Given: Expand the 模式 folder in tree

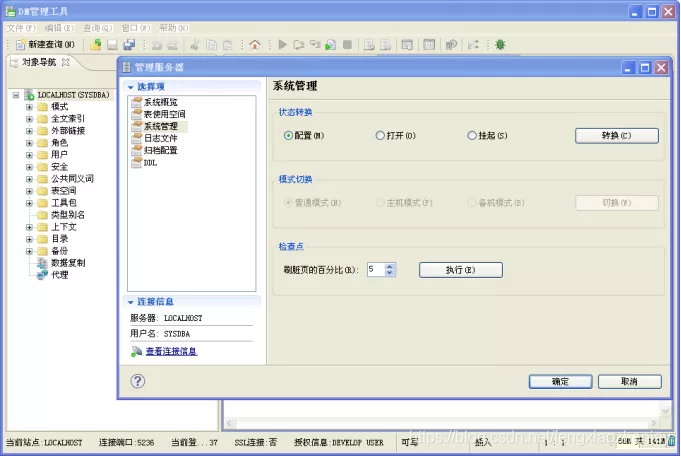Looking at the screenshot, I should tap(29, 107).
